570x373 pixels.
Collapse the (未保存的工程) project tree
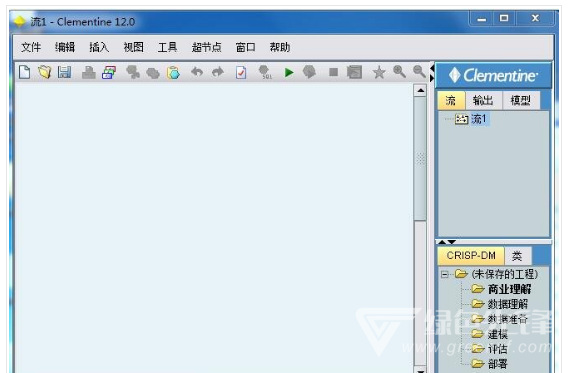pos(445,274)
